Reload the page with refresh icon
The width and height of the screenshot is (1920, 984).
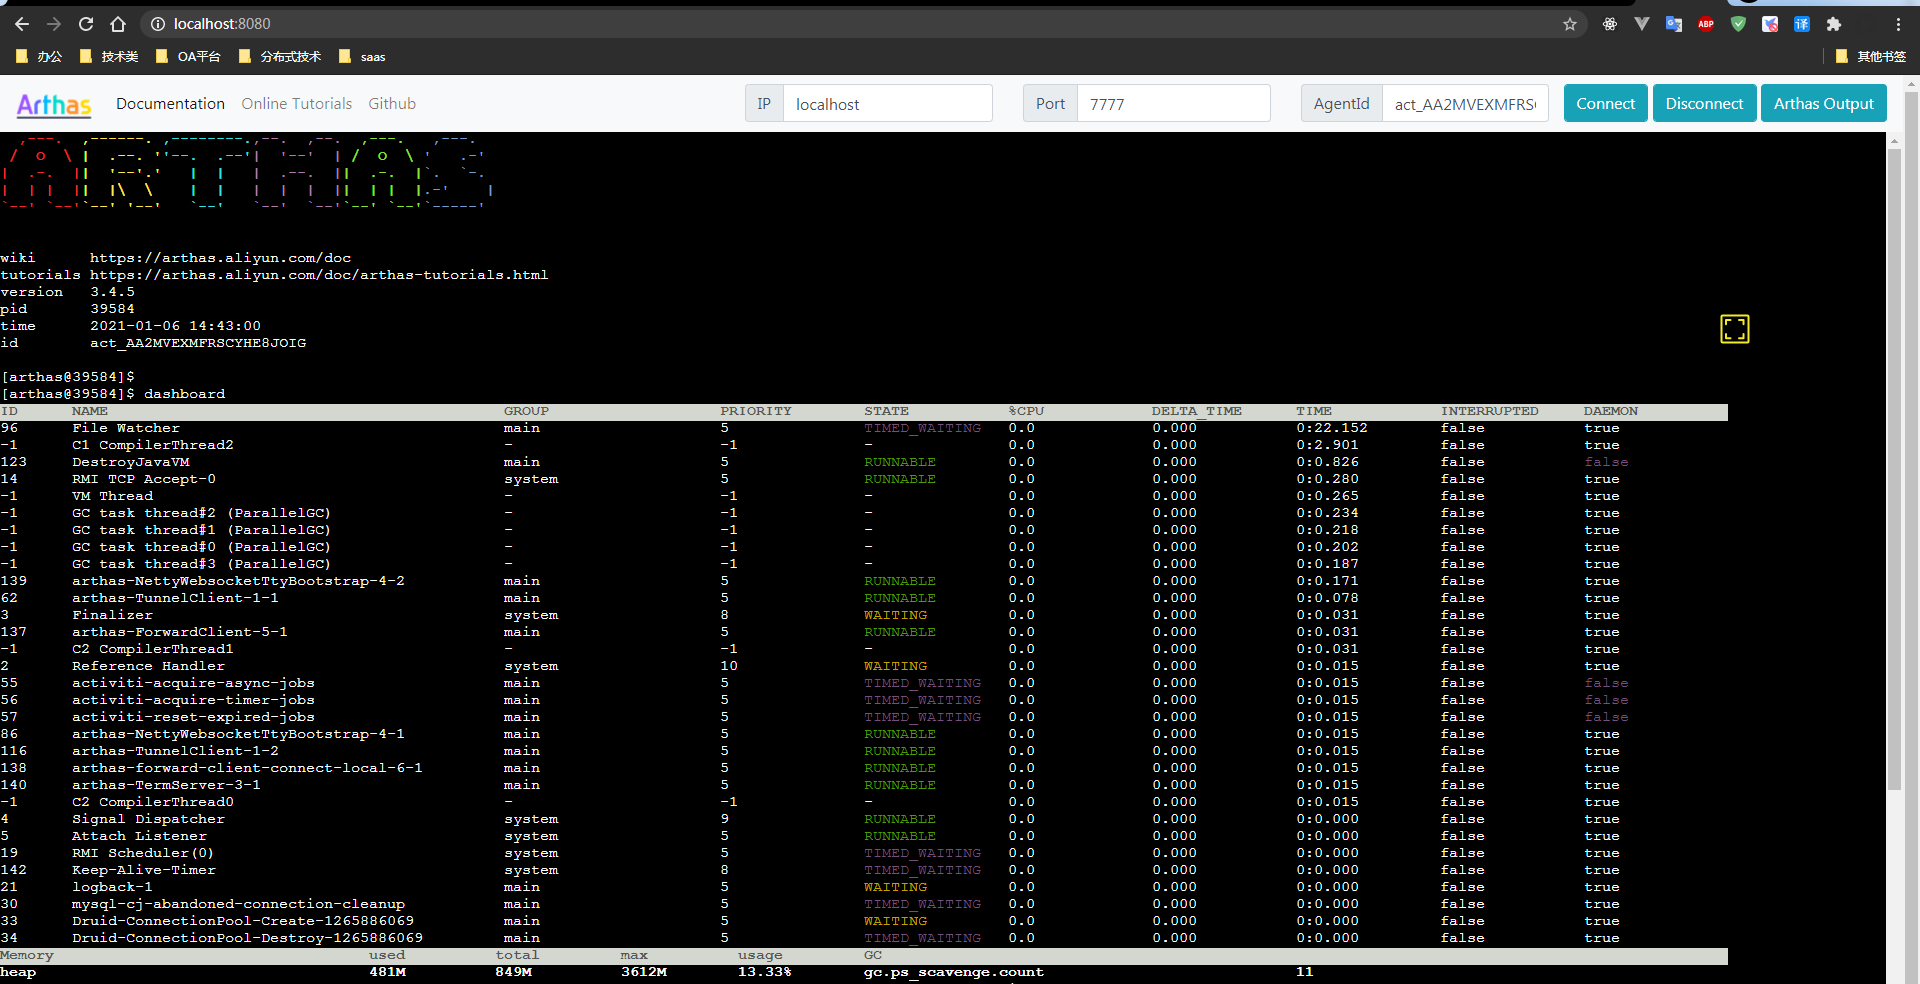[86, 24]
